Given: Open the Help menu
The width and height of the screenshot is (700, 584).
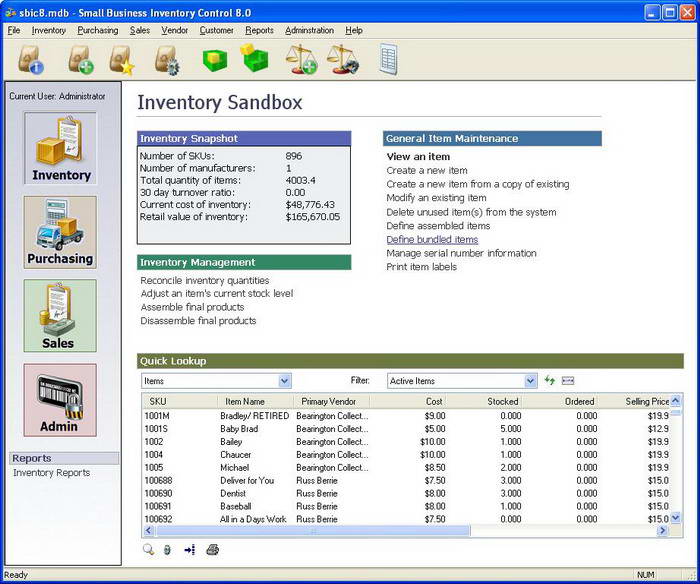Looking at the screenshot, I should click(x=354, y=30).
